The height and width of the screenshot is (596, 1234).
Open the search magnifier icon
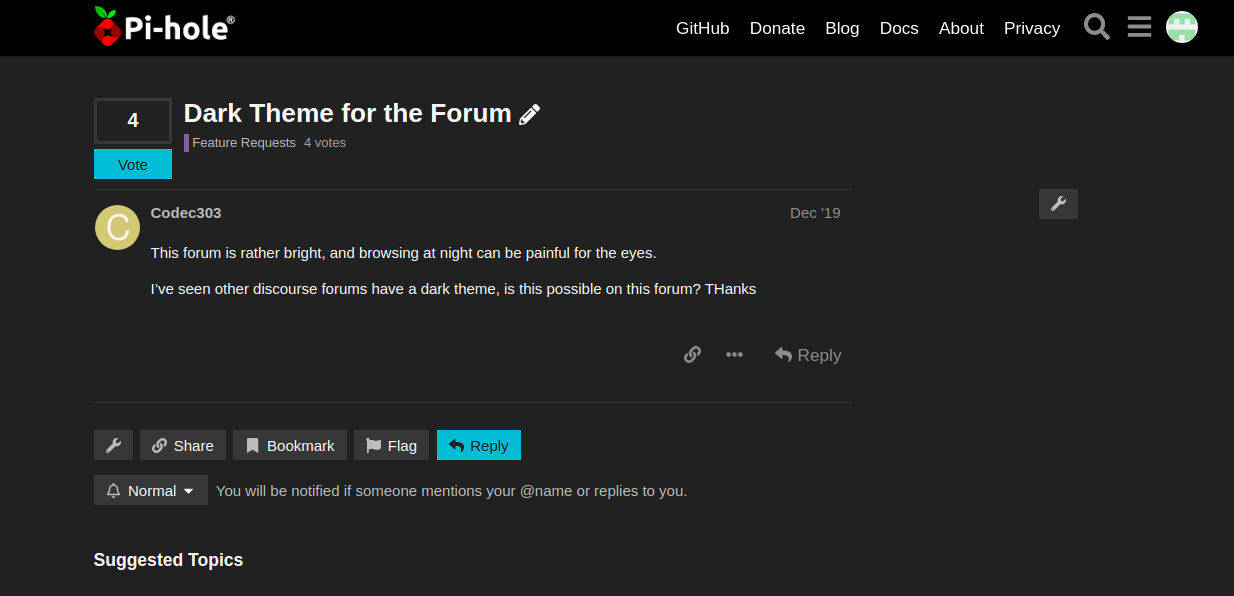[x=1097, y=27]
